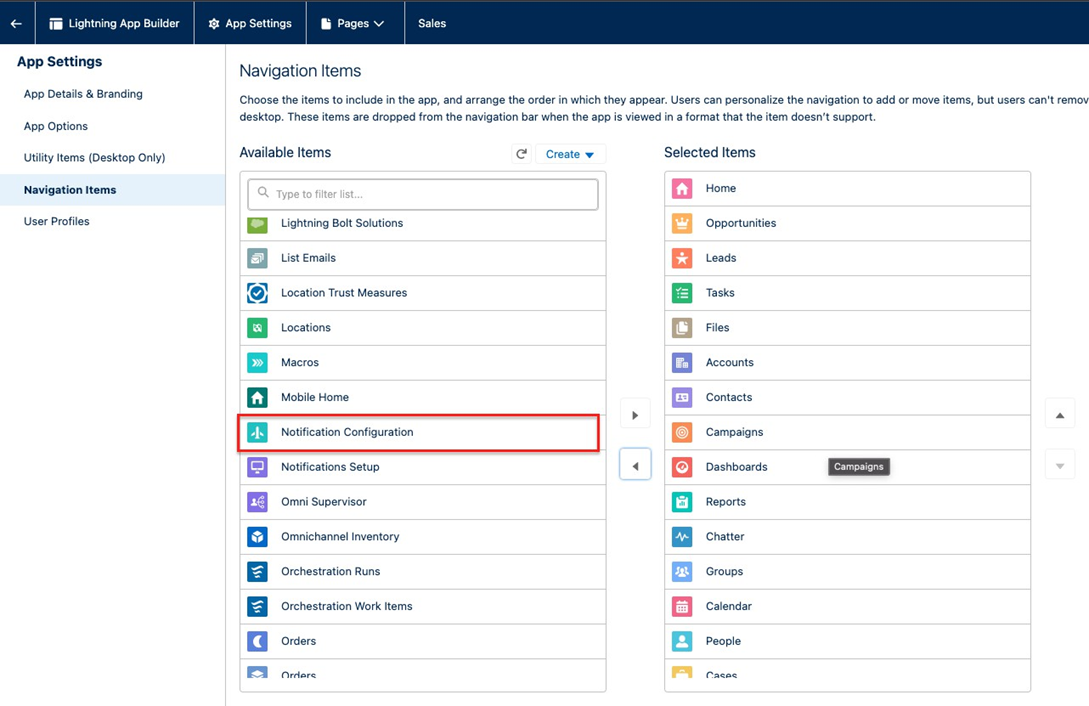Click the Contacts card icon
Screen dimensions: 1089x706
(682, 397)
